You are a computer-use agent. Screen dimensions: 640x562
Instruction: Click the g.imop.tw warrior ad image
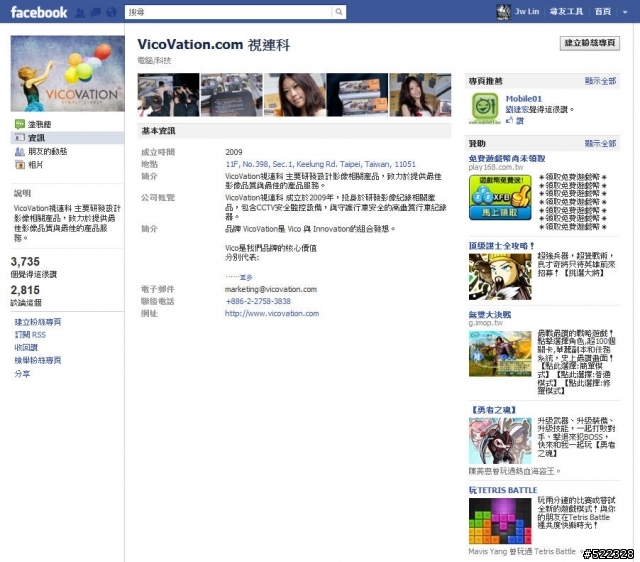pos(500,353)
